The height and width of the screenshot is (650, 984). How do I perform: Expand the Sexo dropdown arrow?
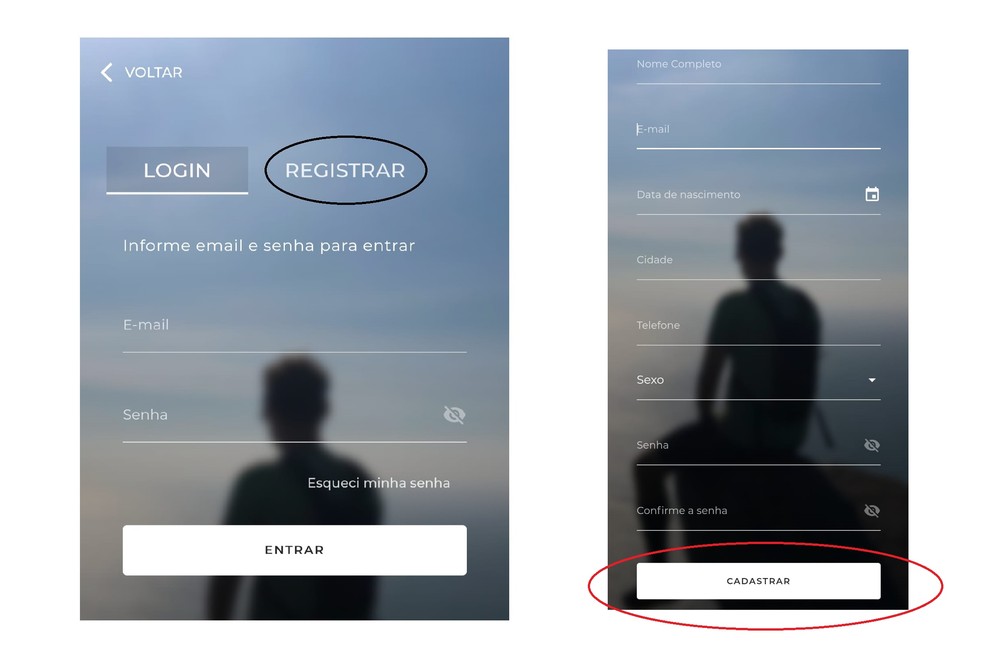(x=872, y=380)
